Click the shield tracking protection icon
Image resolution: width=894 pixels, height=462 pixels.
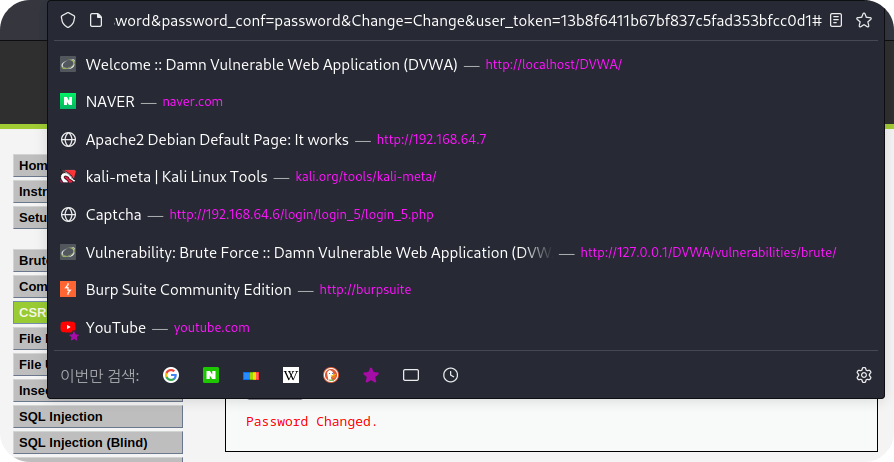point(68,21)
